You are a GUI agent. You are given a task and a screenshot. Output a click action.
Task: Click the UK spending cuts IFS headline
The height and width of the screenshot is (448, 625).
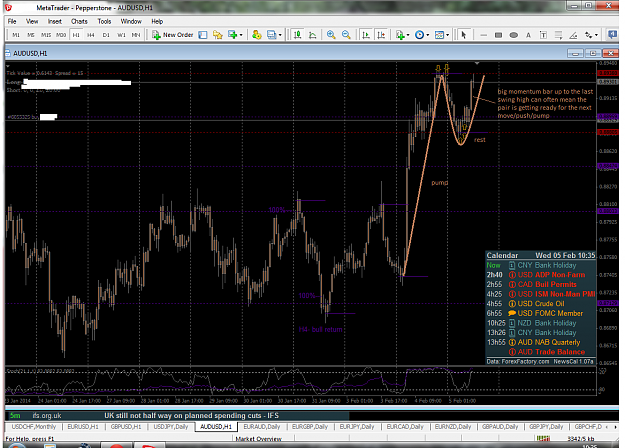191,416
